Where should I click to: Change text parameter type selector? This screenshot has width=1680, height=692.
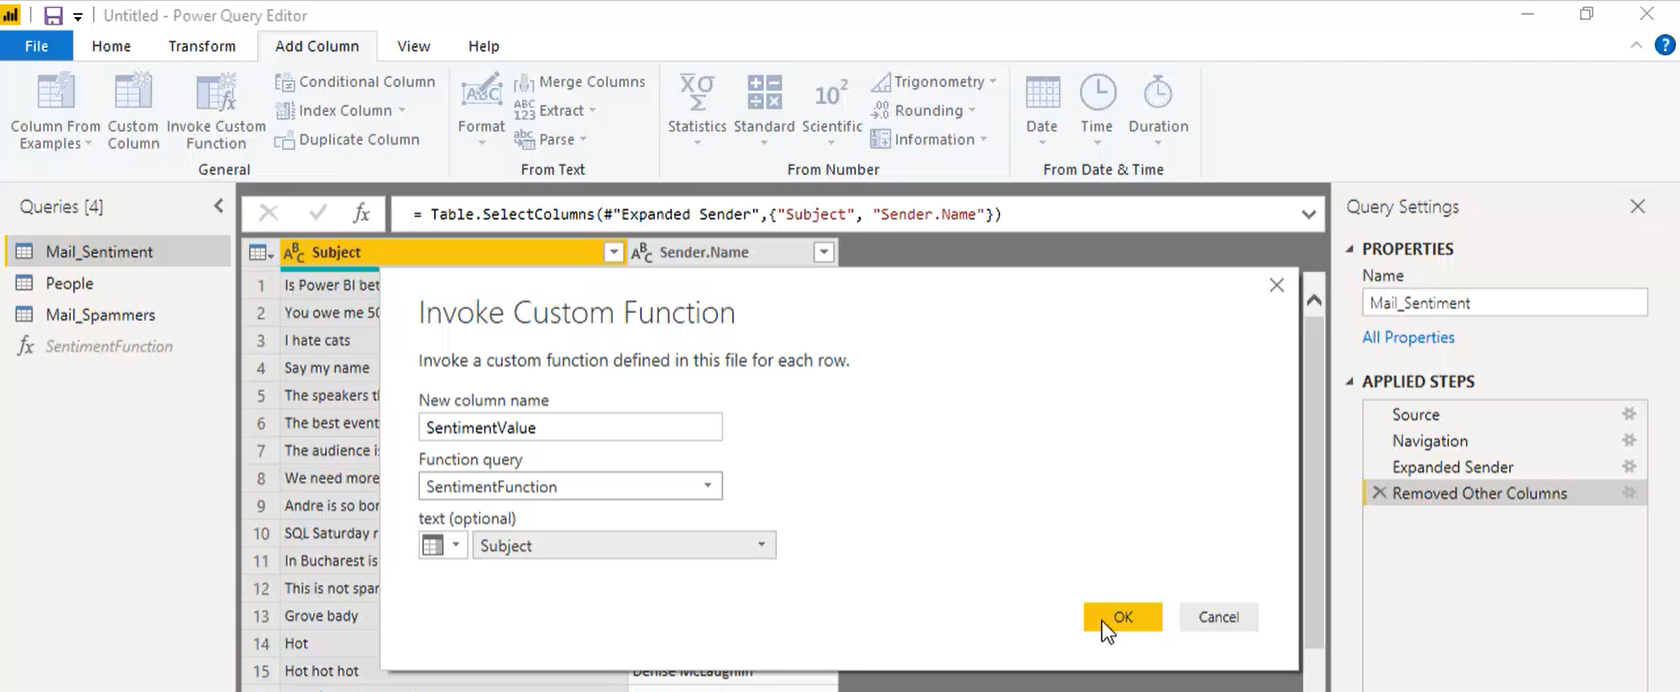[442, 546]
